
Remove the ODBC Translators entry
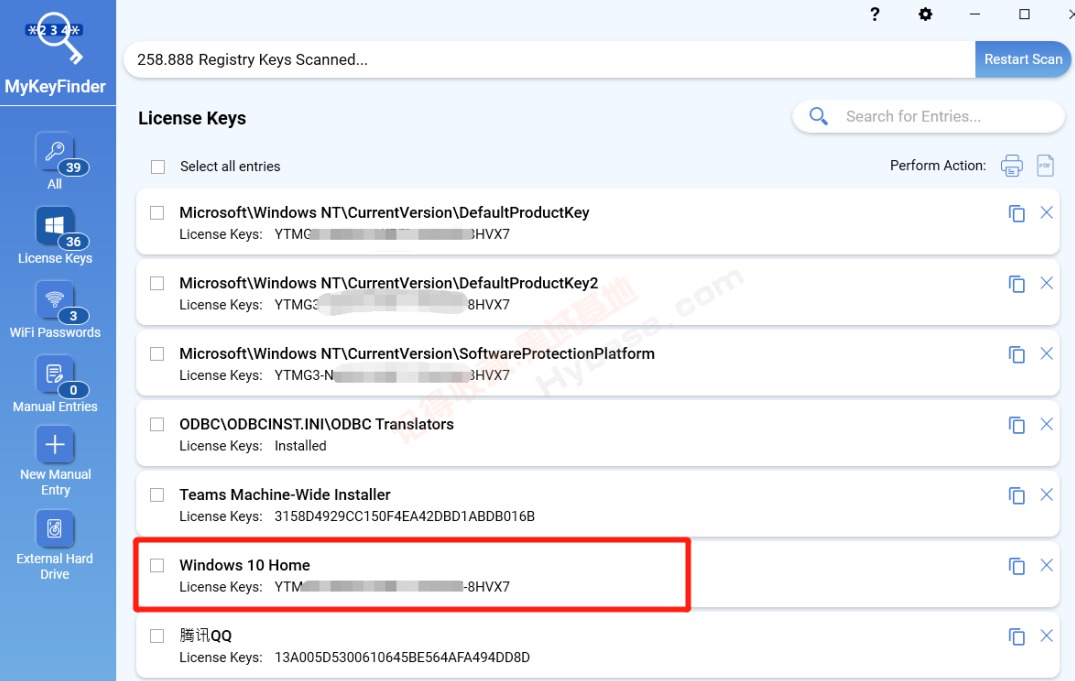(1046, 424)
